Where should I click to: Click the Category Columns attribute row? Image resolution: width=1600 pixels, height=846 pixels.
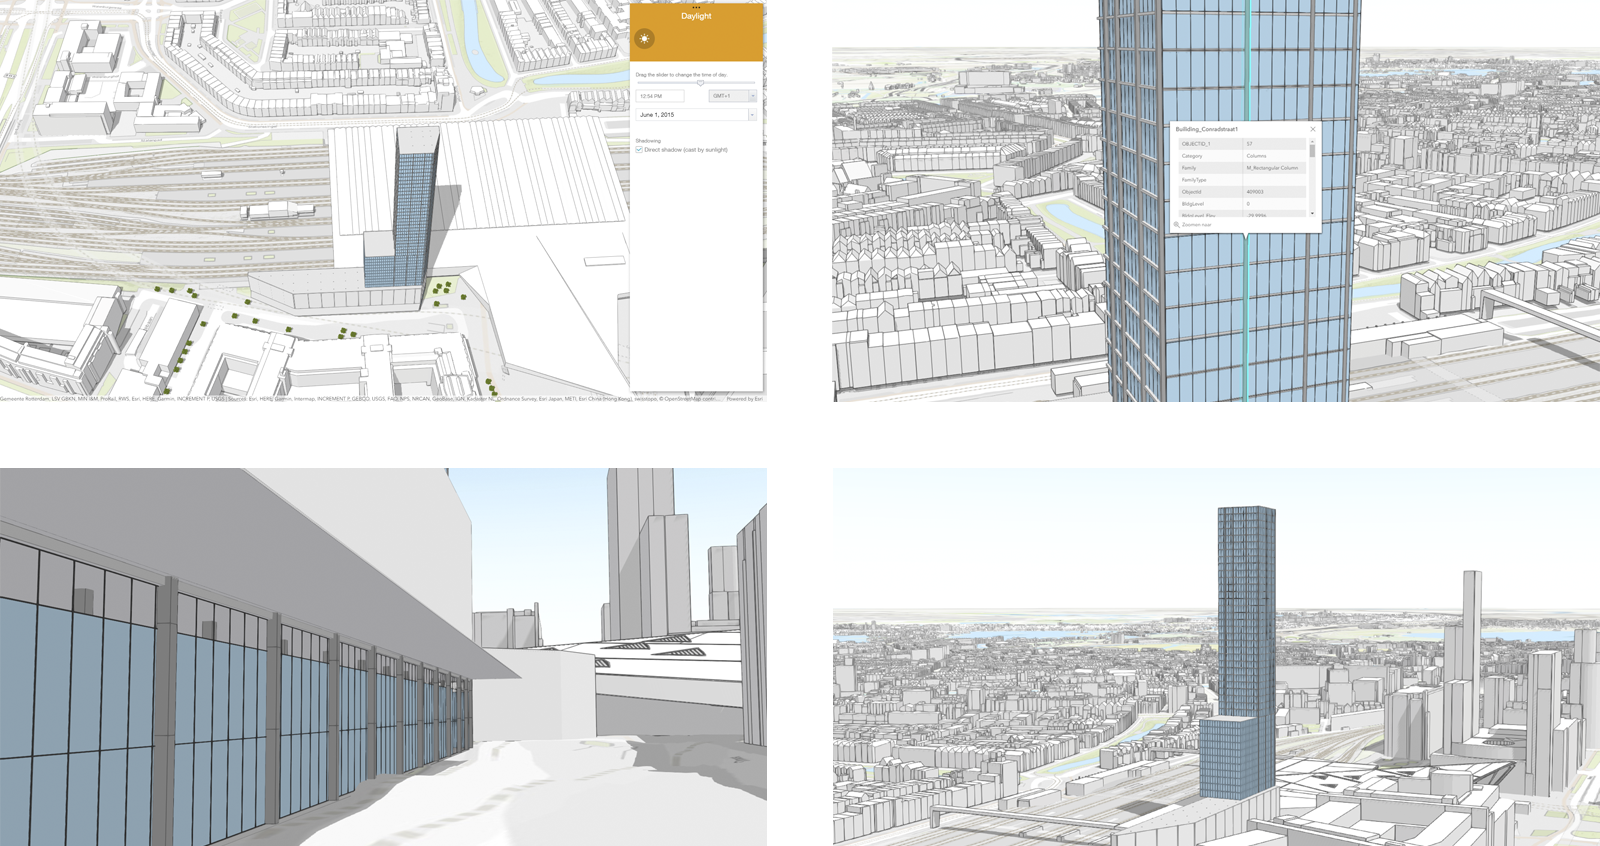(1242, 156)
